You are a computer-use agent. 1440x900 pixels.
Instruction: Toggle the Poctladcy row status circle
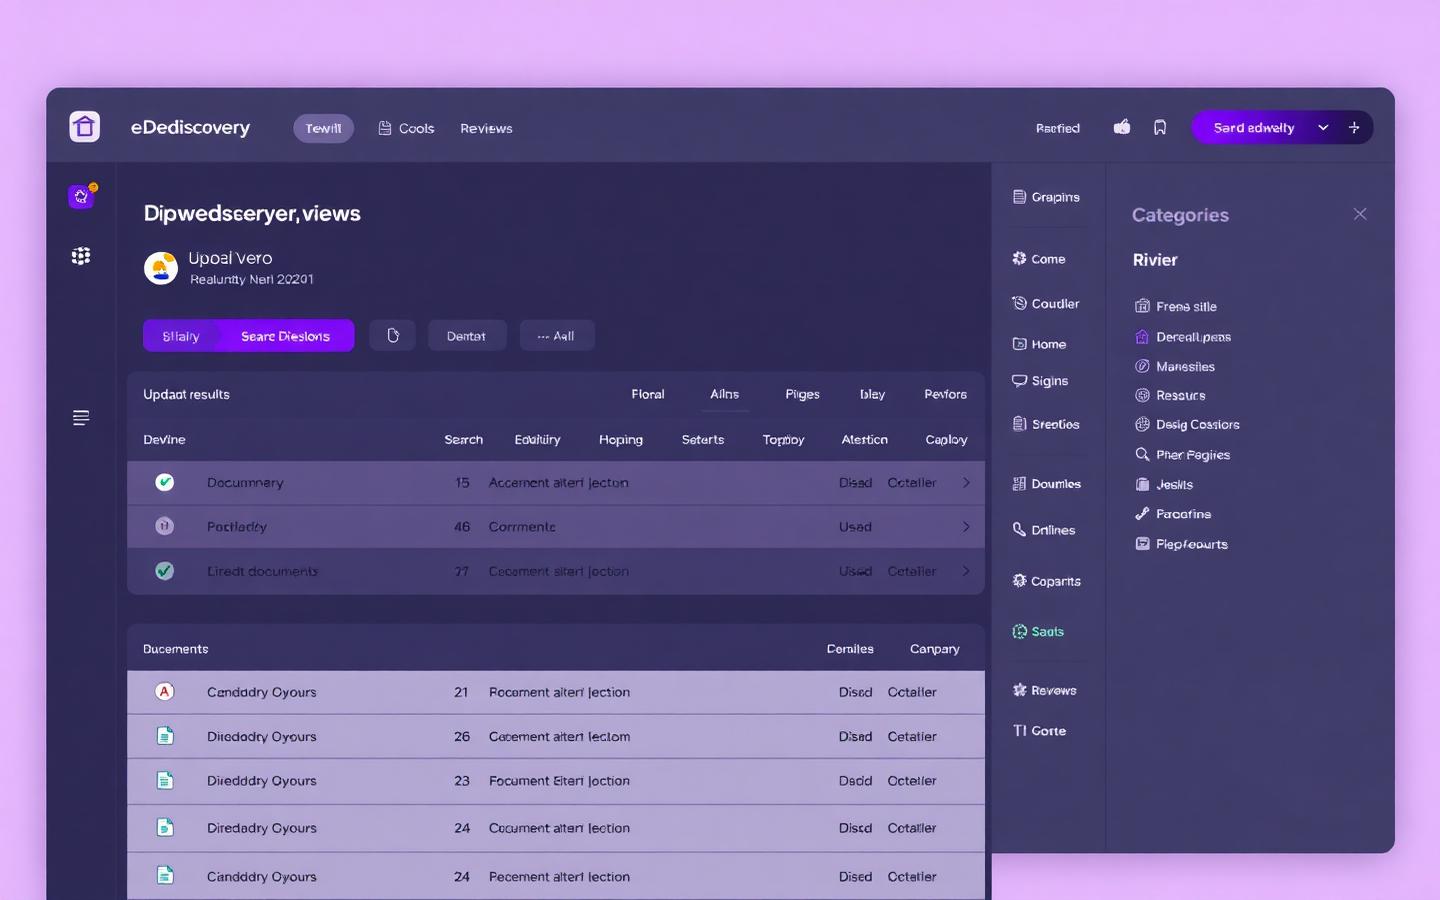pyautogui.click(x=165, y=526)
